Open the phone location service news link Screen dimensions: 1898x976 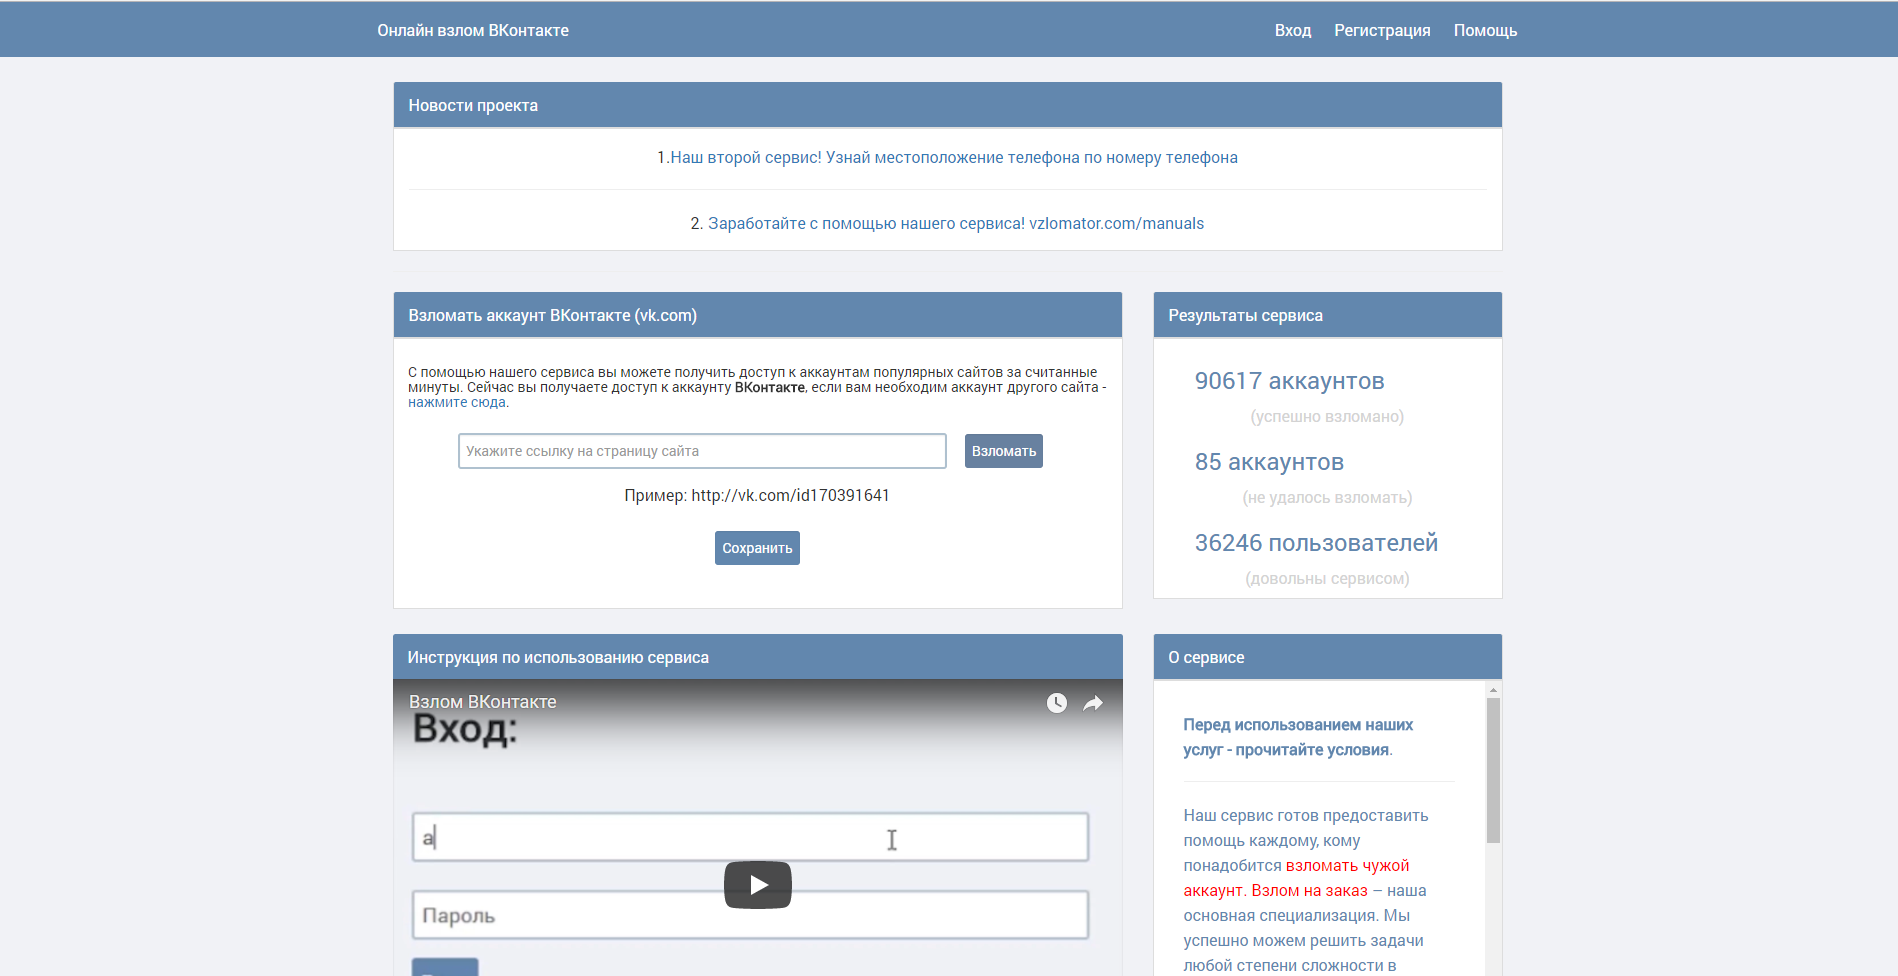(954, 157)
